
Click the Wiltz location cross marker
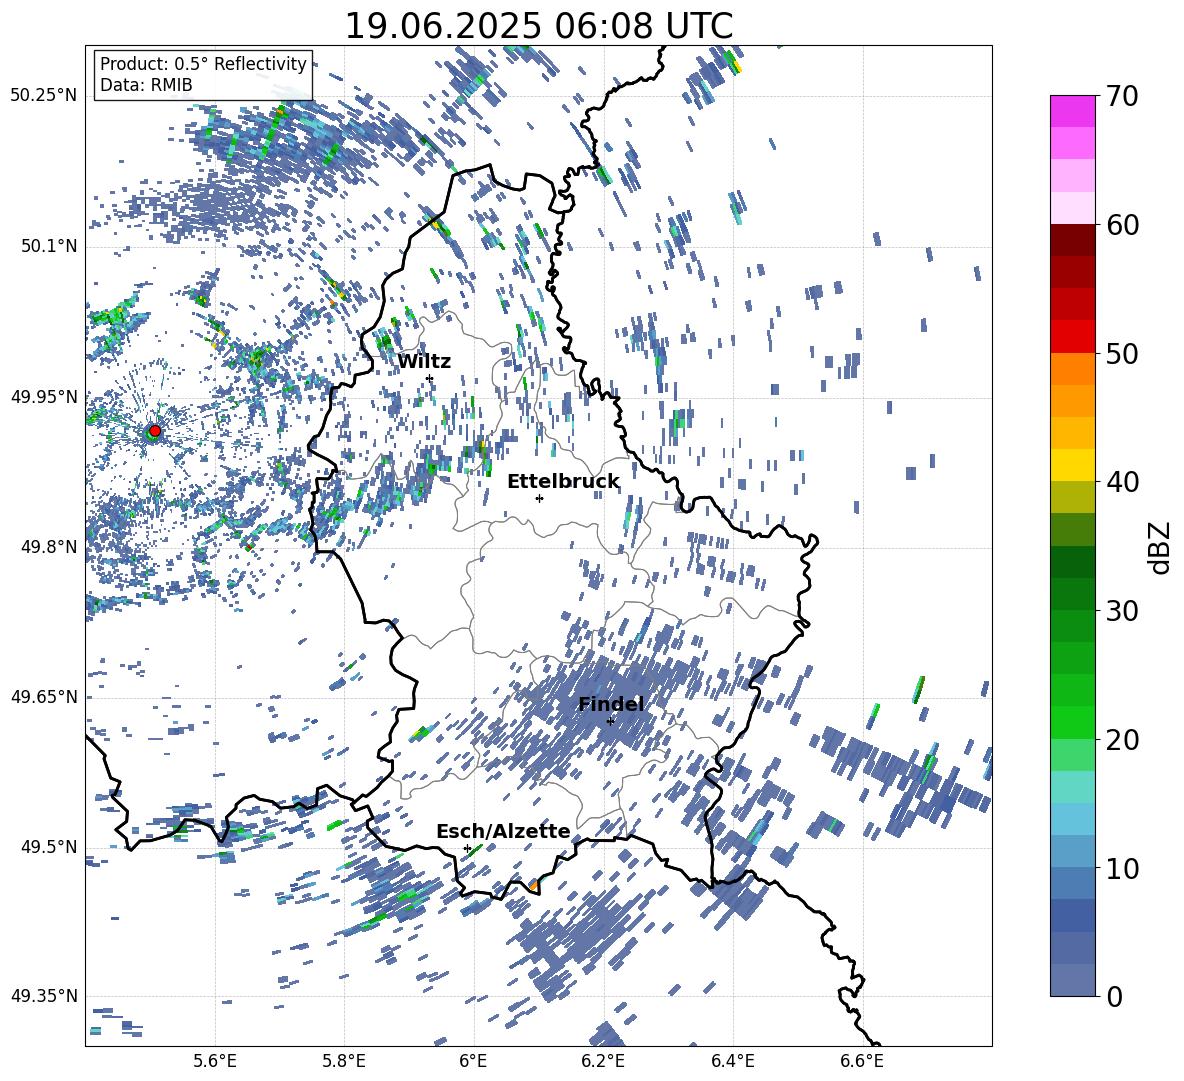(x=430, y=378)
